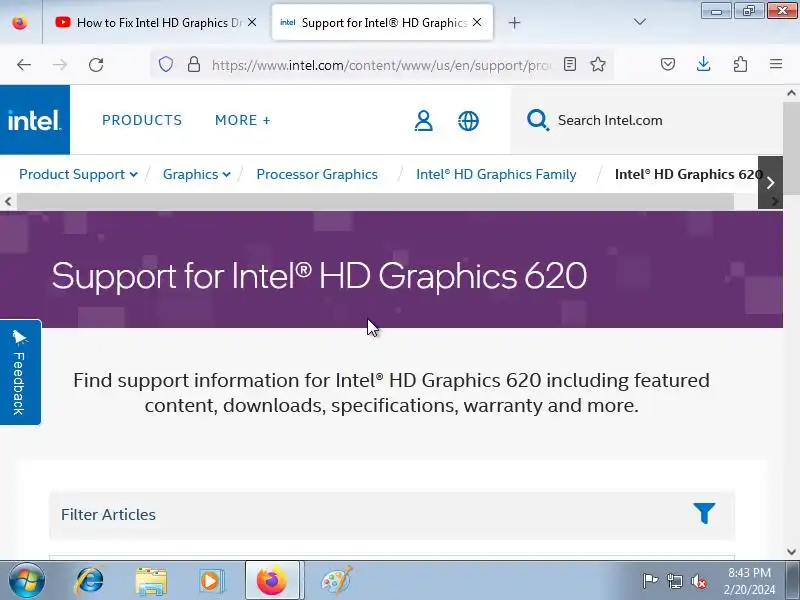The image size is (800, 600).
Task: Open a new tab with plus button
Action: [x=514, y=22]
